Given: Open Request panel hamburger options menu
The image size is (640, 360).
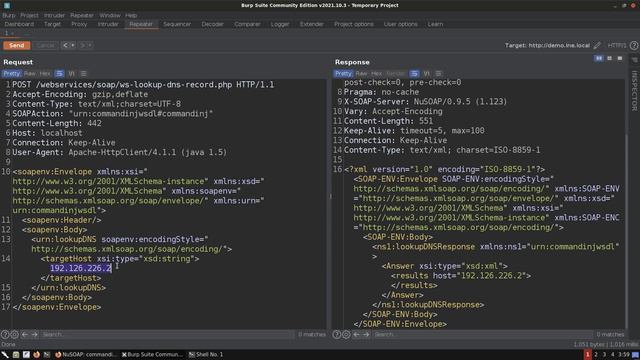Looking at the screenshot, I should [x=83, y=73].
